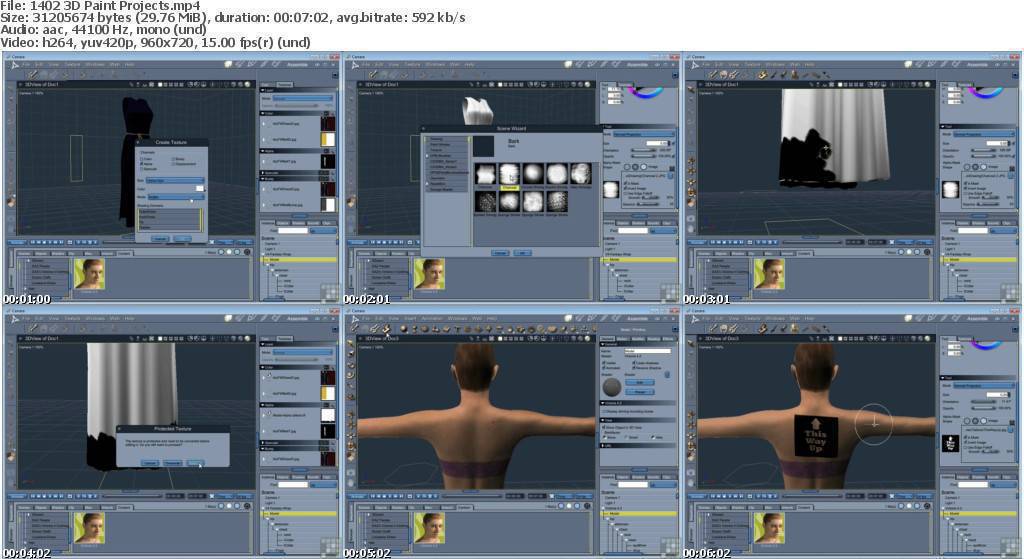Click top tool in 00:05:02 frame left tool strip
Screen dimensions: 1024x559
[x=350, y=343]
